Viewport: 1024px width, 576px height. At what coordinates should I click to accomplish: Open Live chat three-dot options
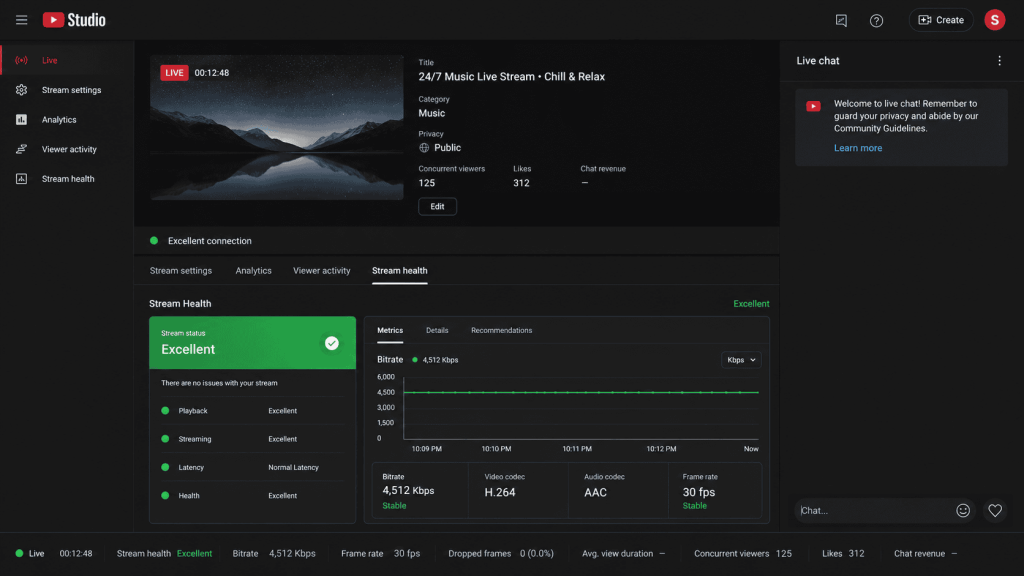coord(999,61)
